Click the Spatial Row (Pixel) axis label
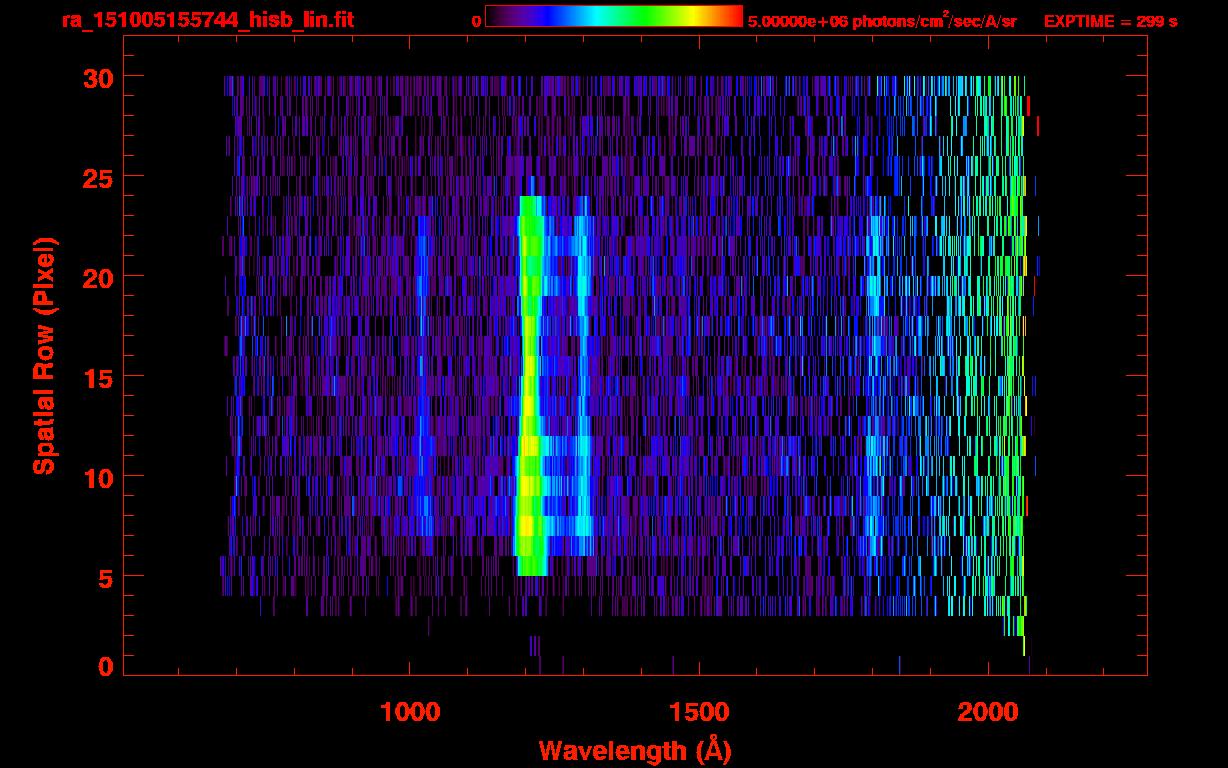 [x=43, y=355]
